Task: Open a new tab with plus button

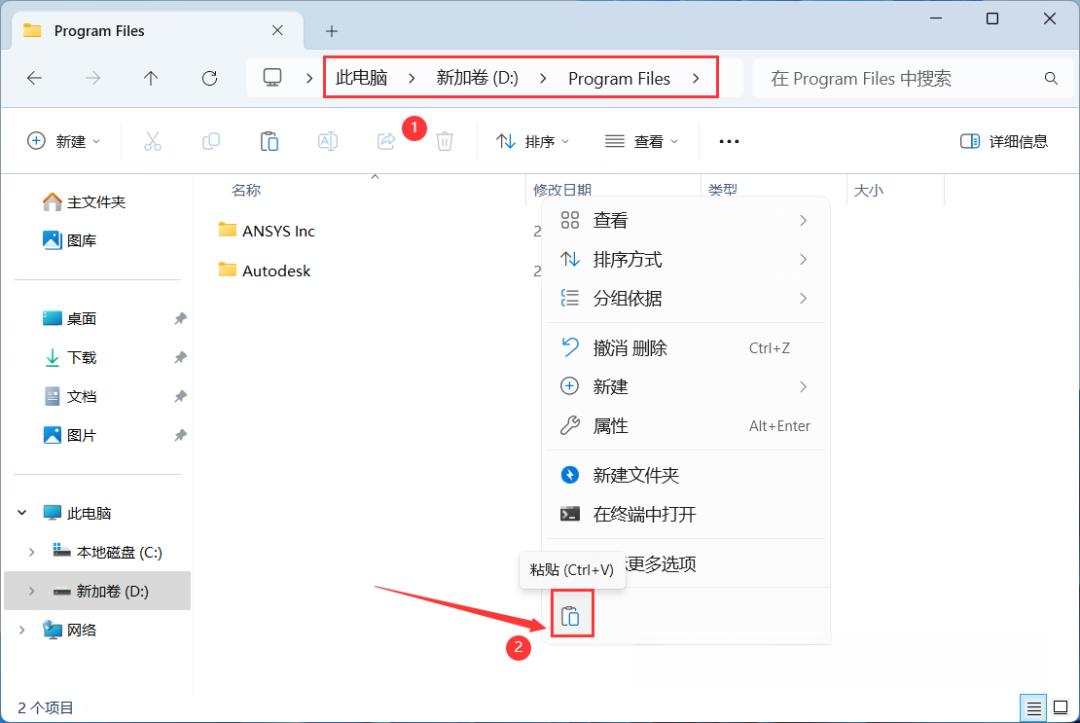Action: click(x=331, y=31)
